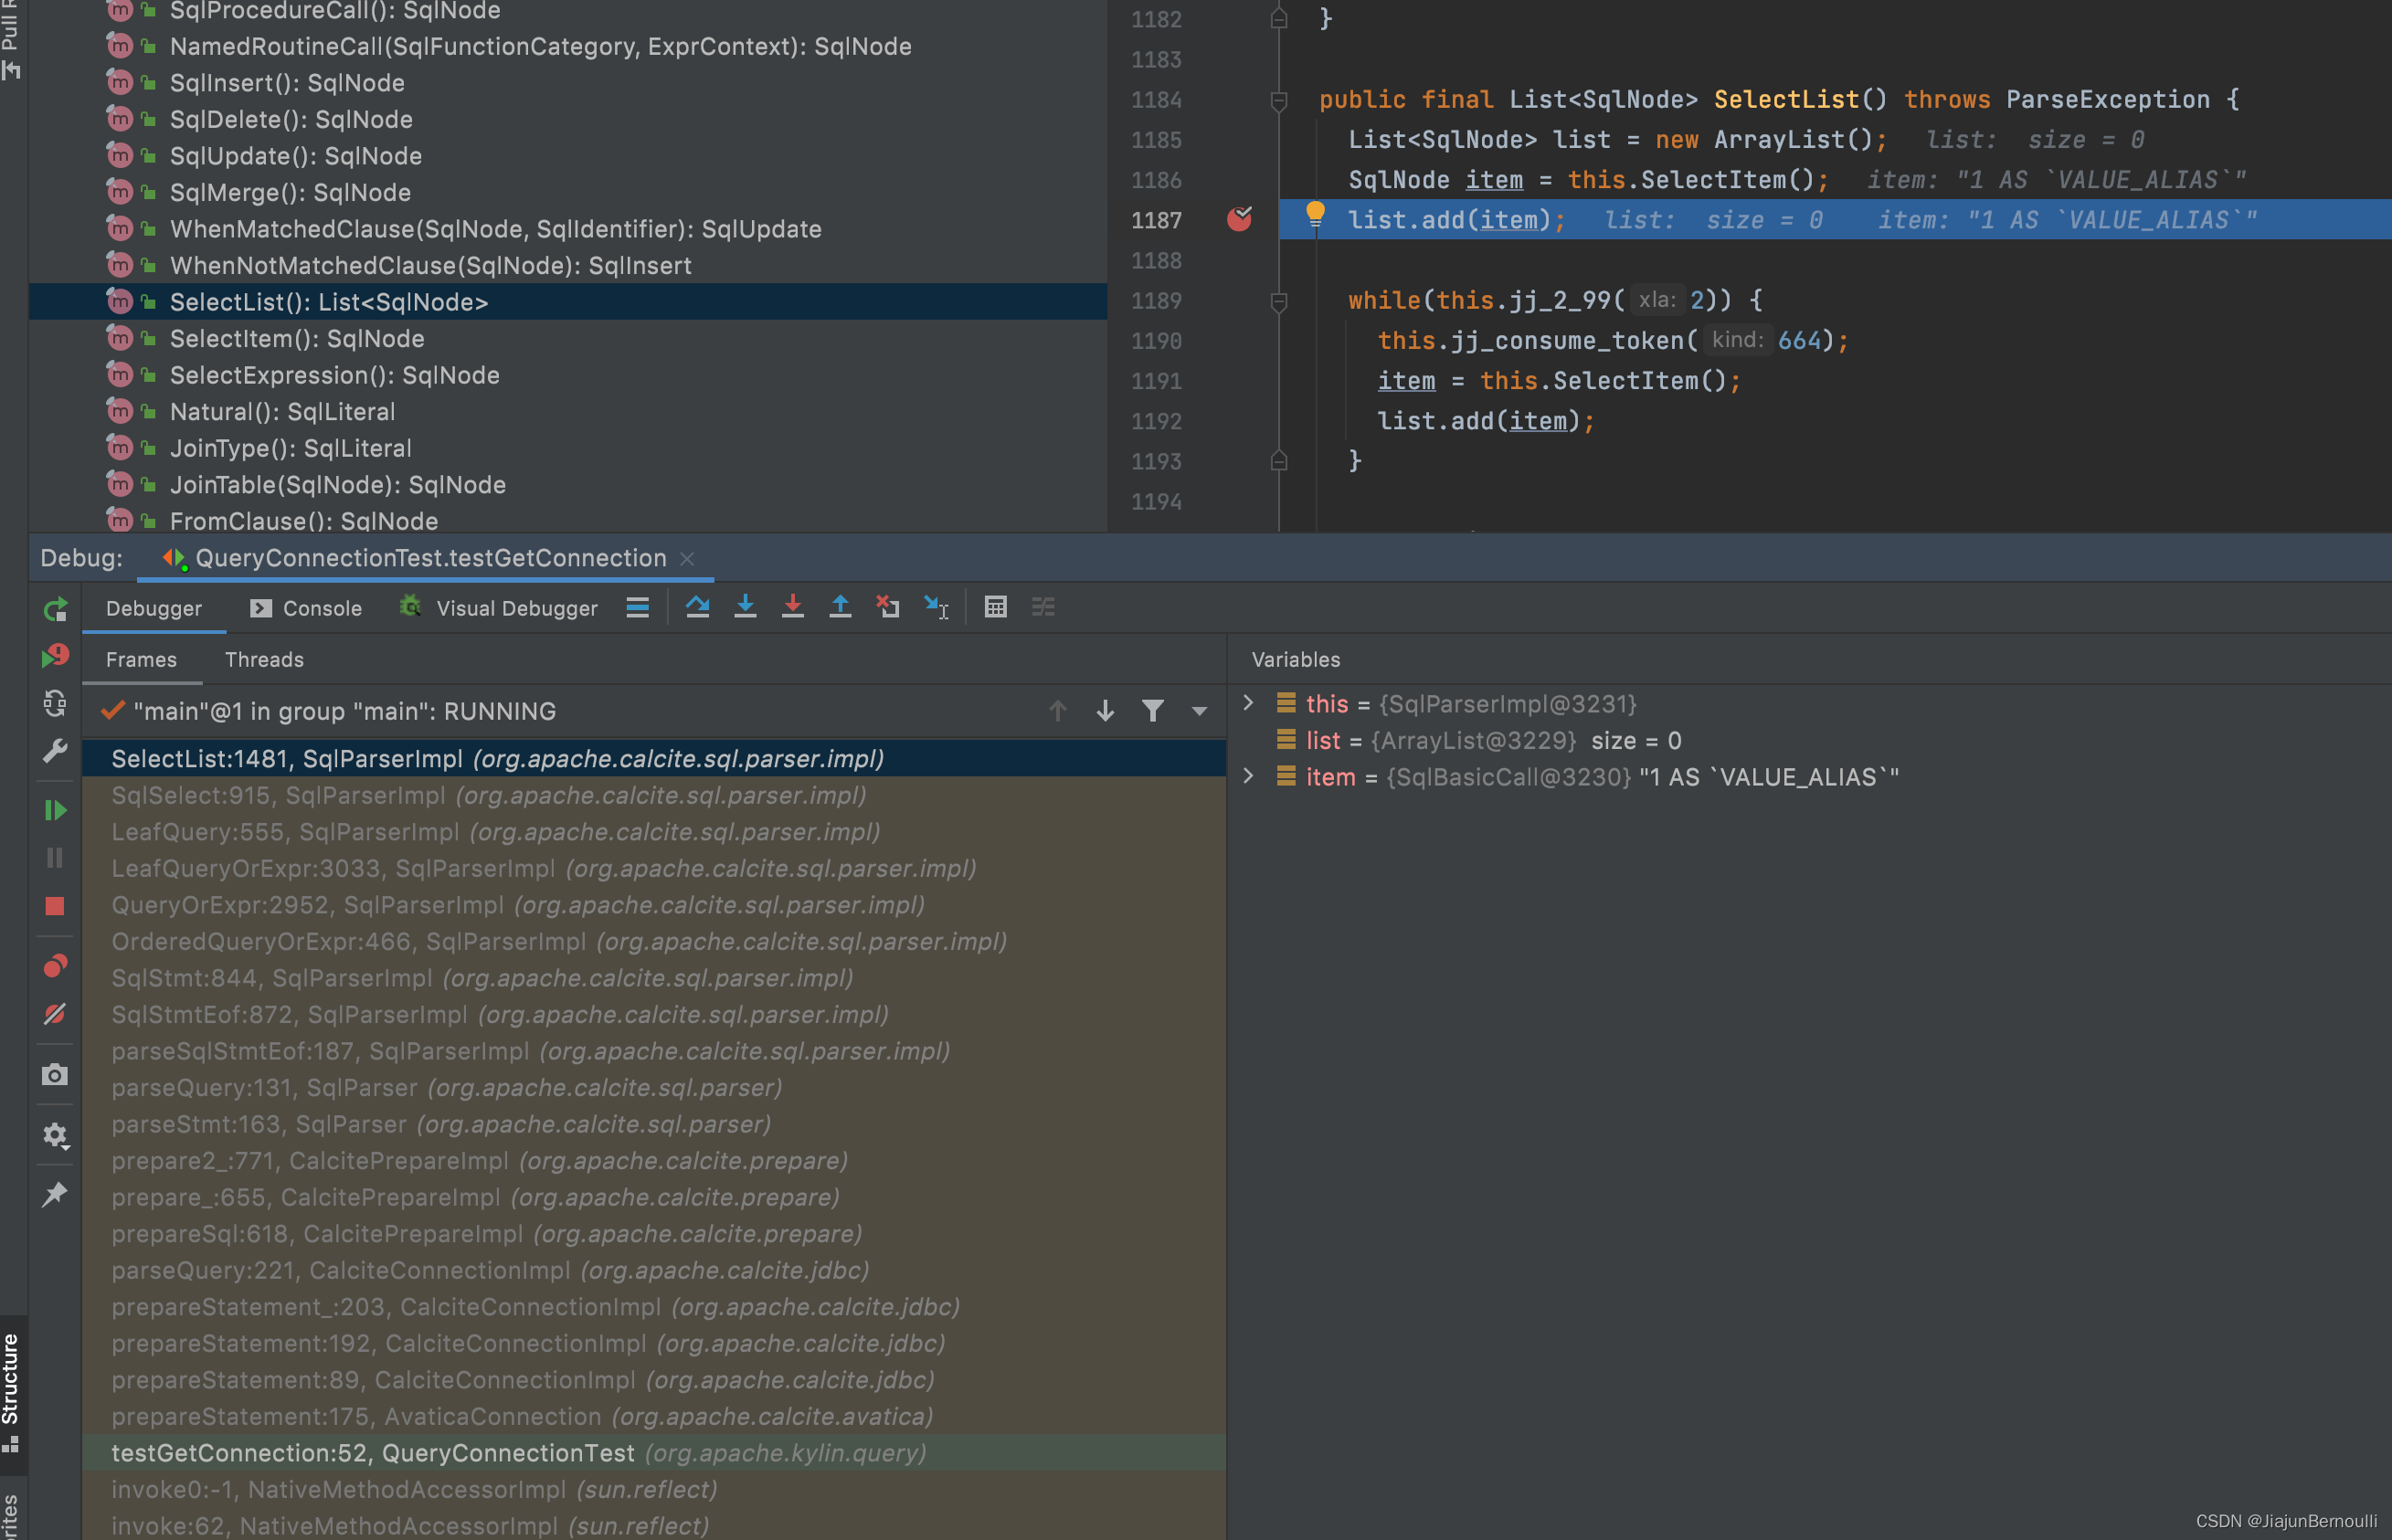Open the Evaluate Expression calculator icon

[995, 607]
